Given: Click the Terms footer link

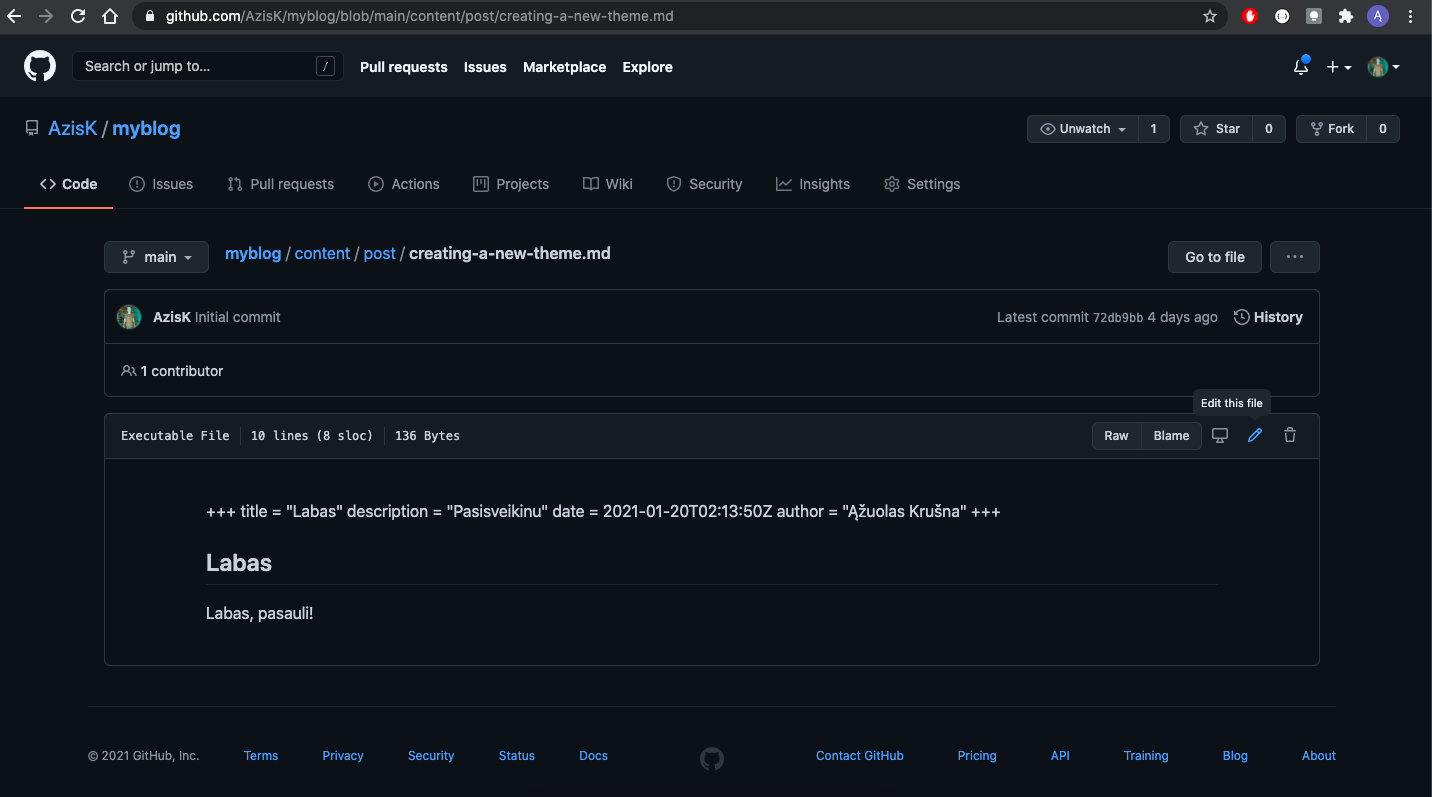Looking at the screenshot, I should 261,756.
